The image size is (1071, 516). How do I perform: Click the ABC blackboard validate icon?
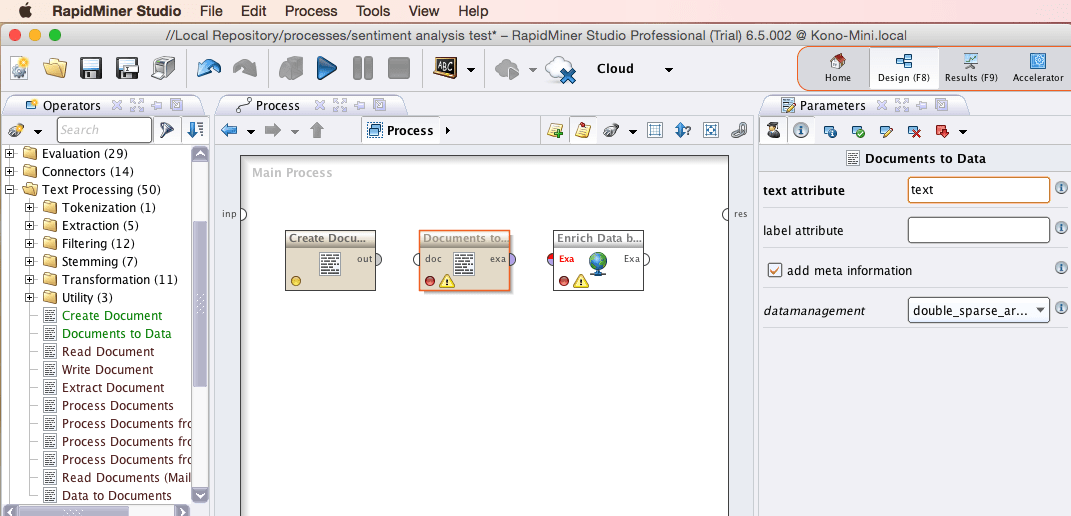point(445,68)
